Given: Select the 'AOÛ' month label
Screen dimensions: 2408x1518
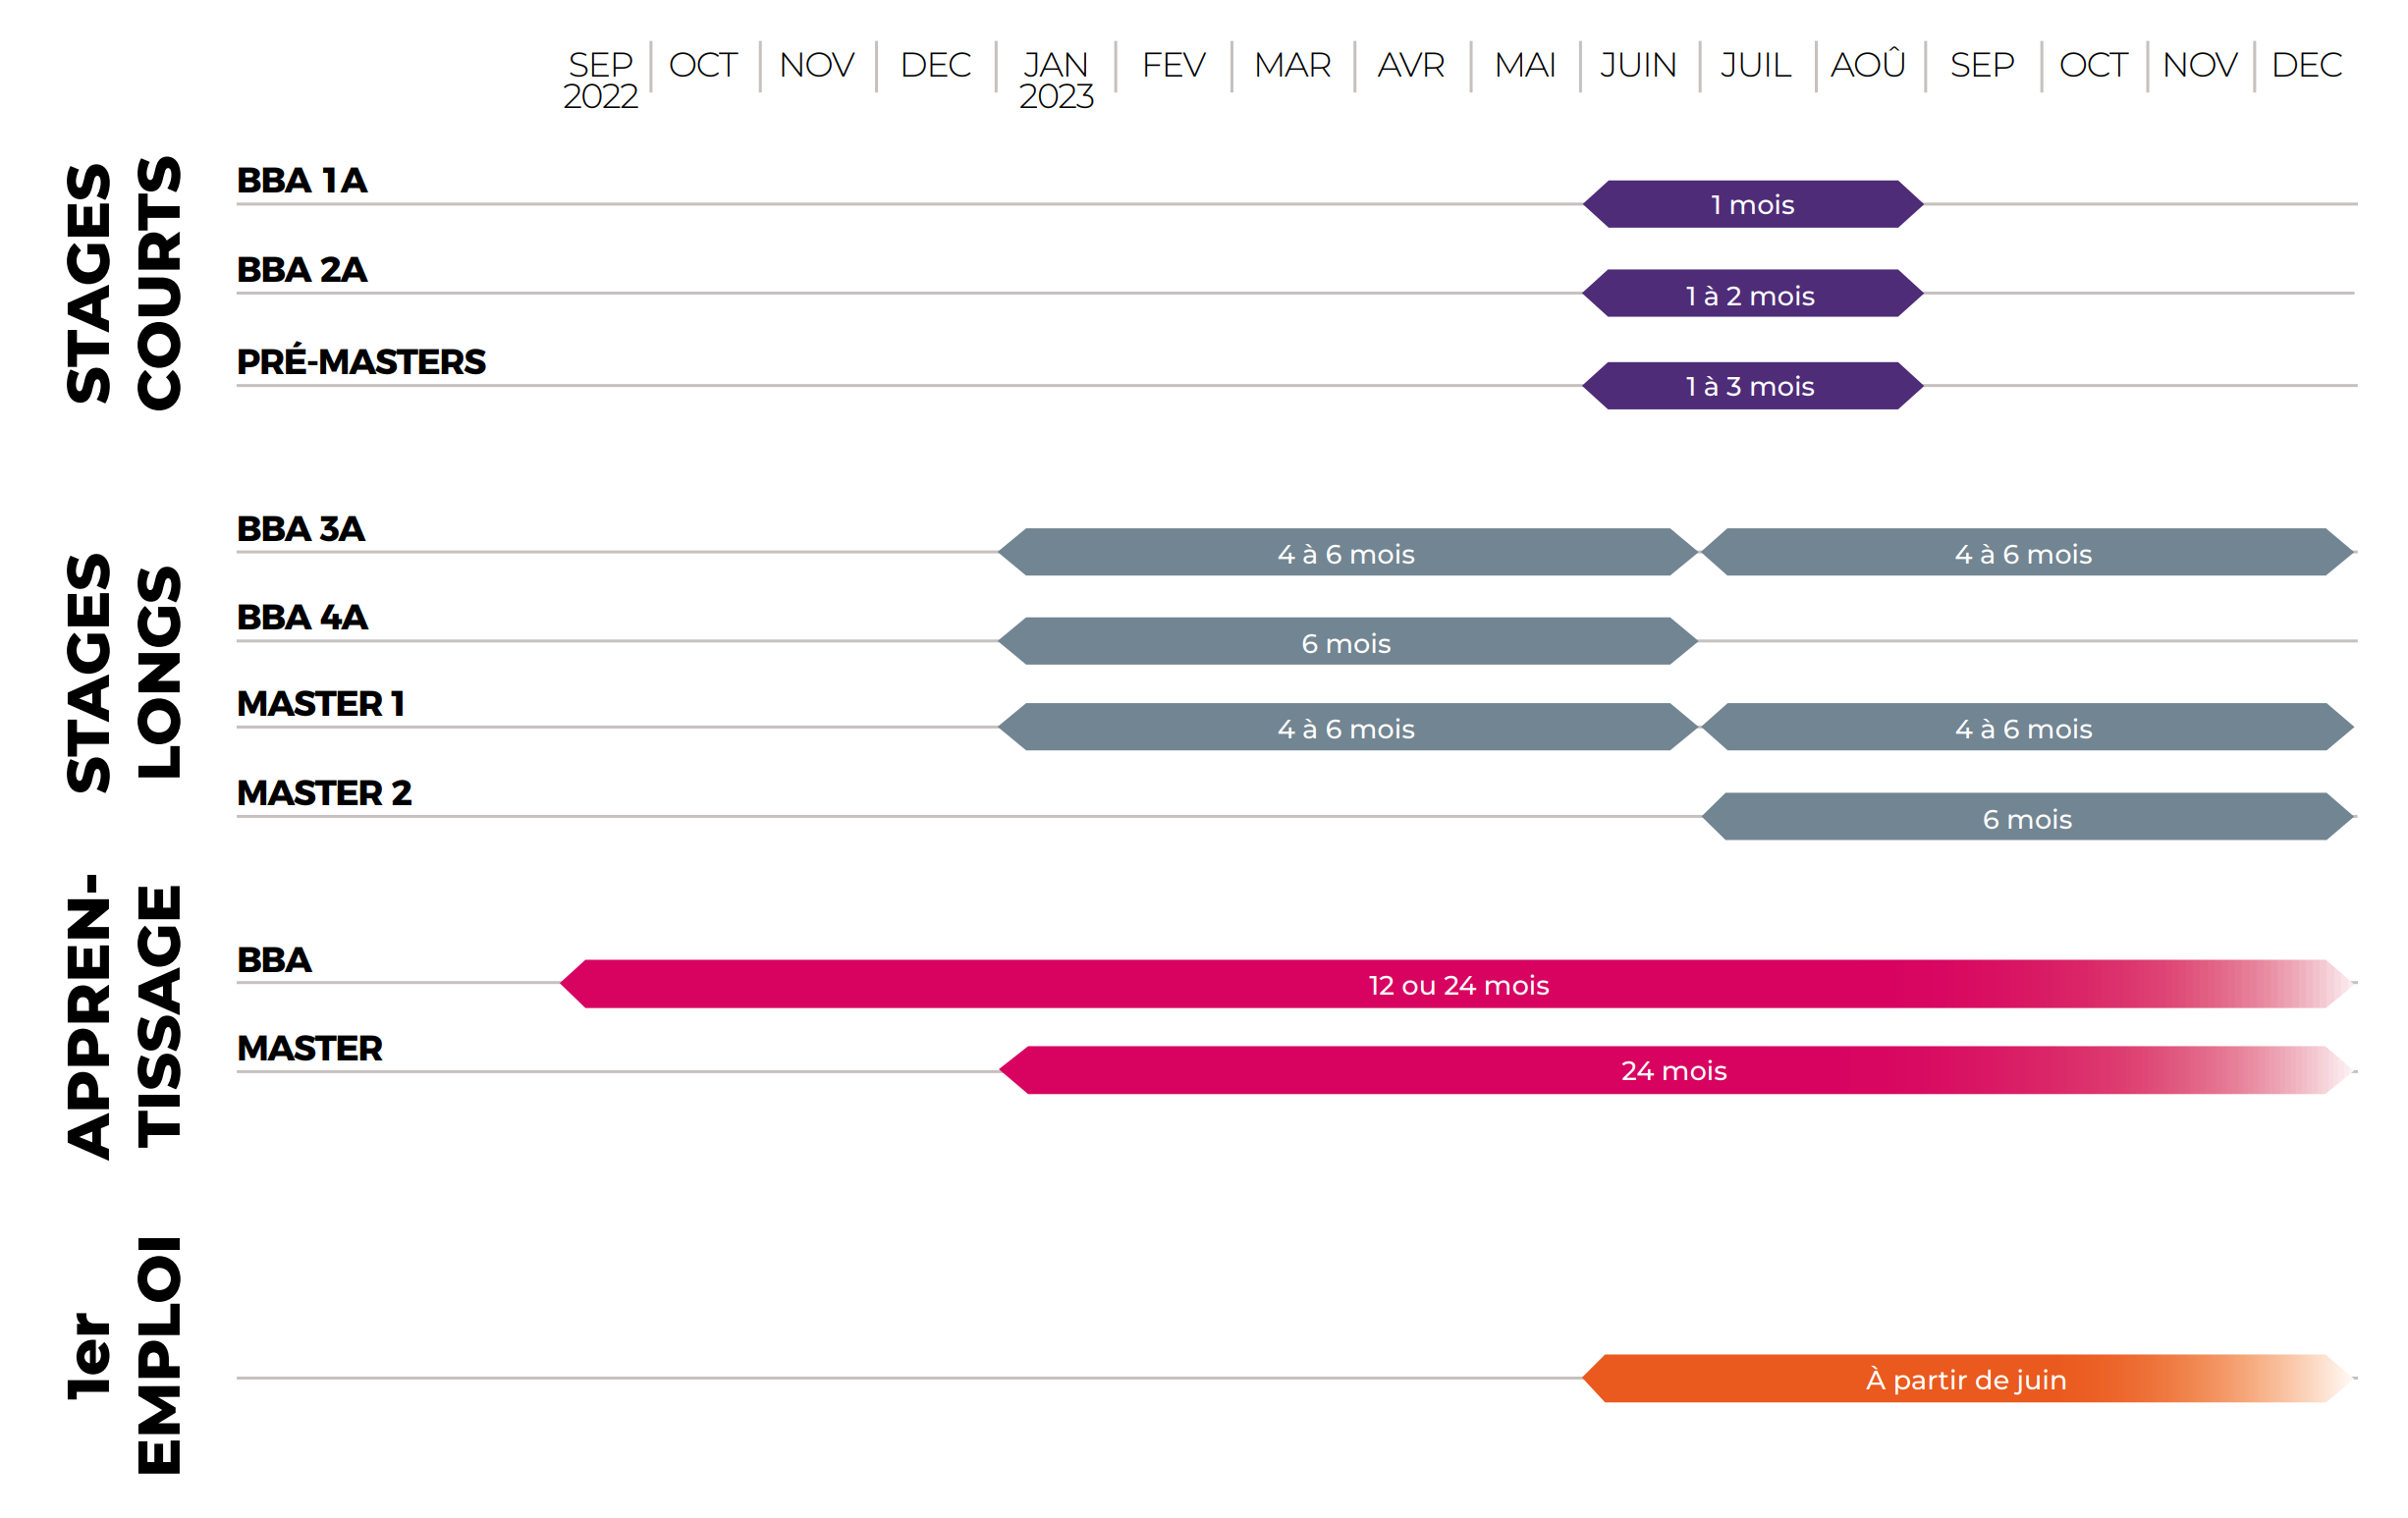Looking at the screenshot, I should click(x=1868, y=65).
